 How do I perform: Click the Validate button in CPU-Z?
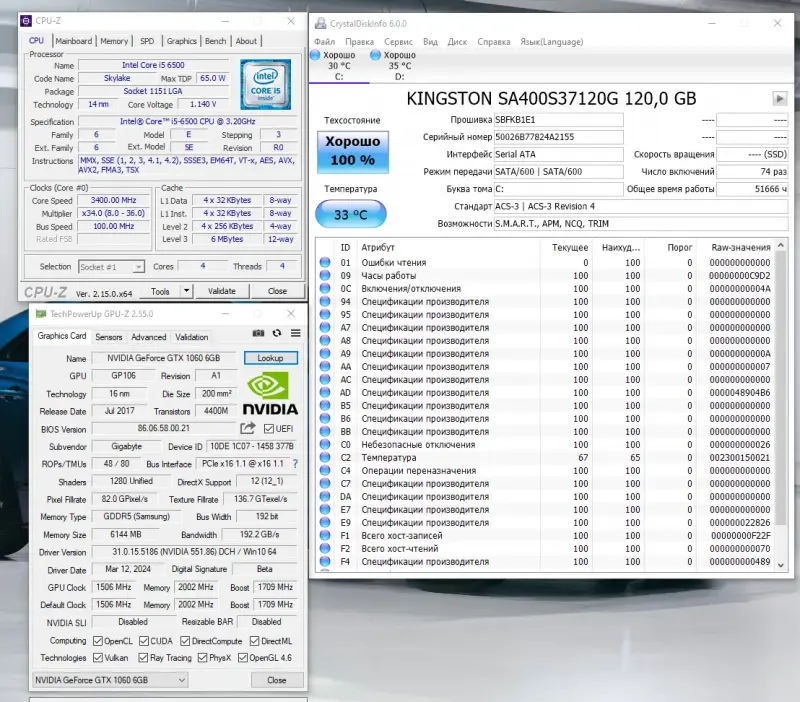tap(221, 291)
